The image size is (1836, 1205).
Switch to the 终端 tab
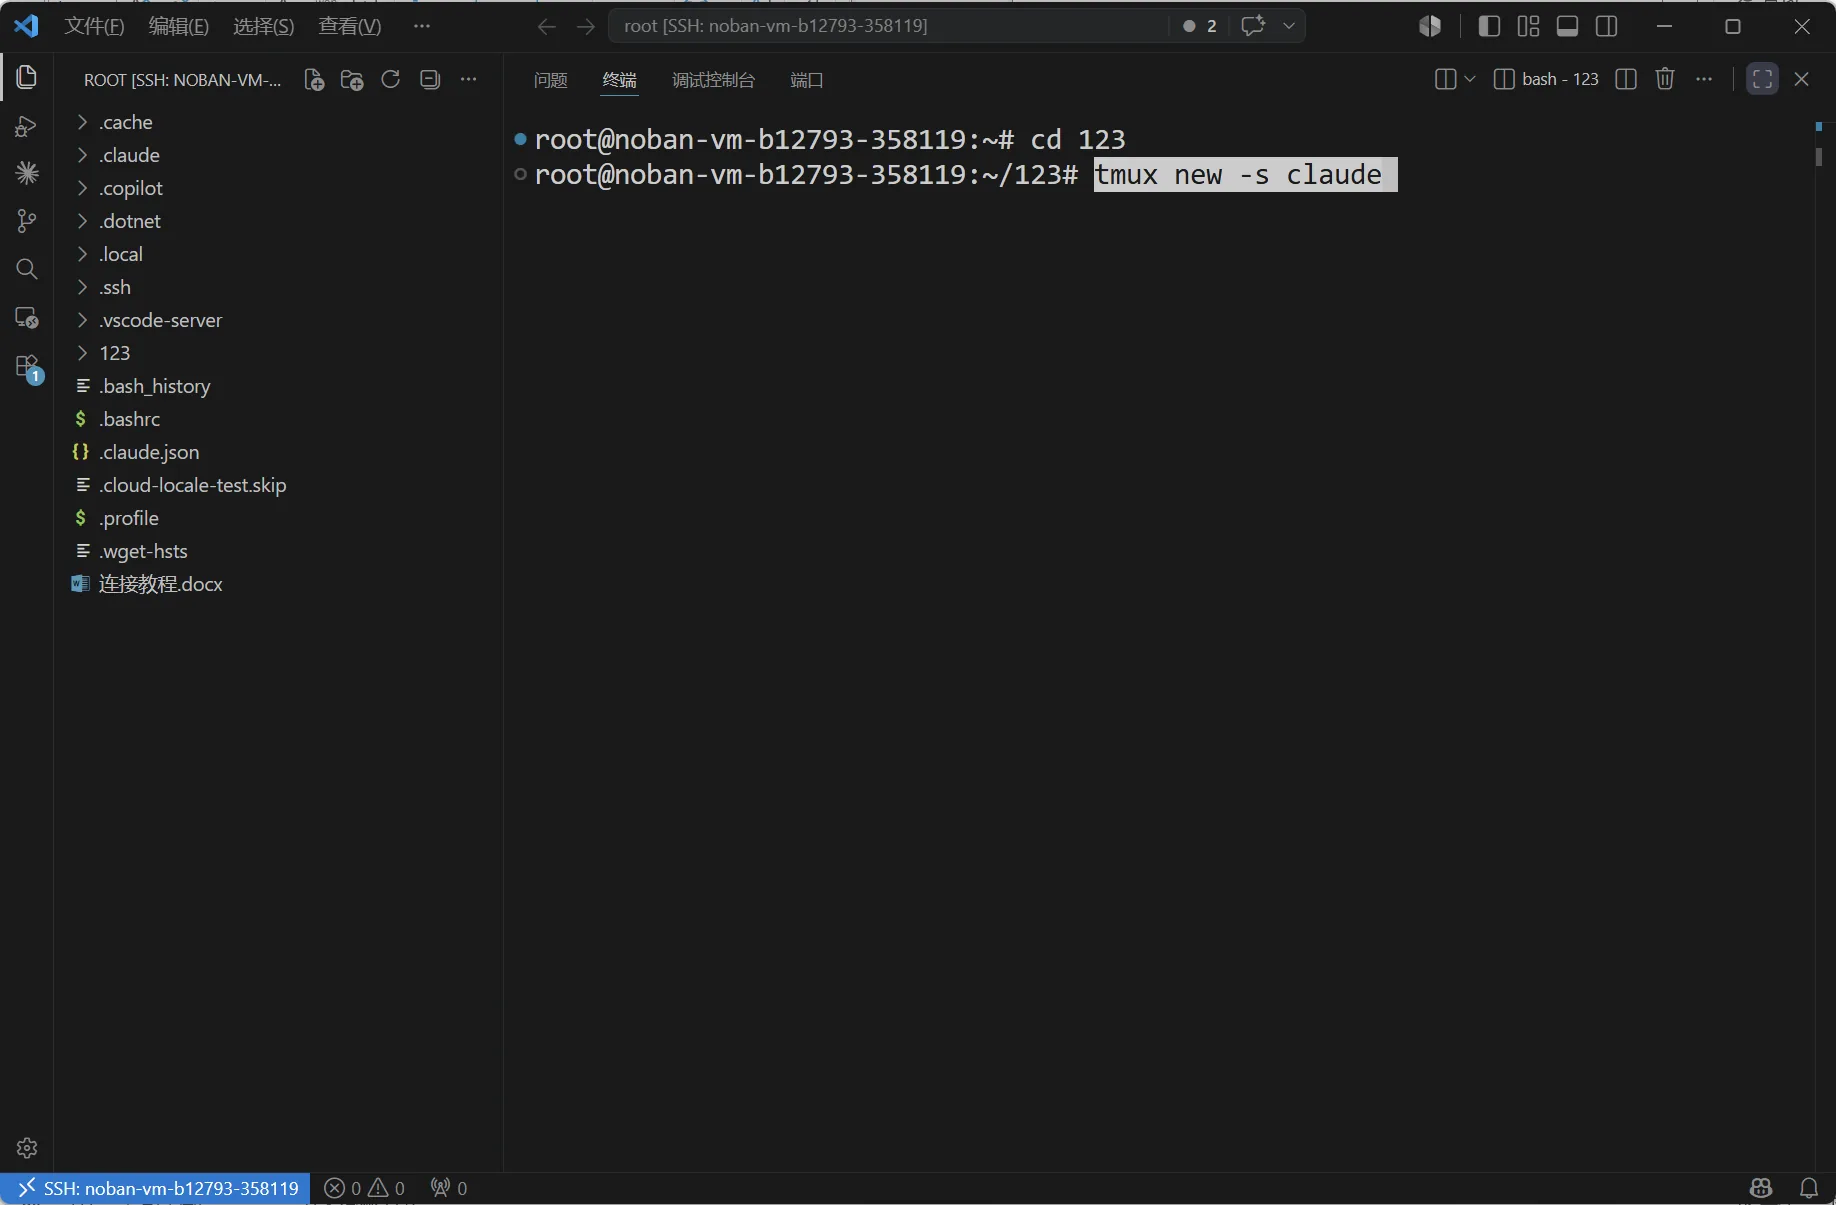click(x=620, y=80)
